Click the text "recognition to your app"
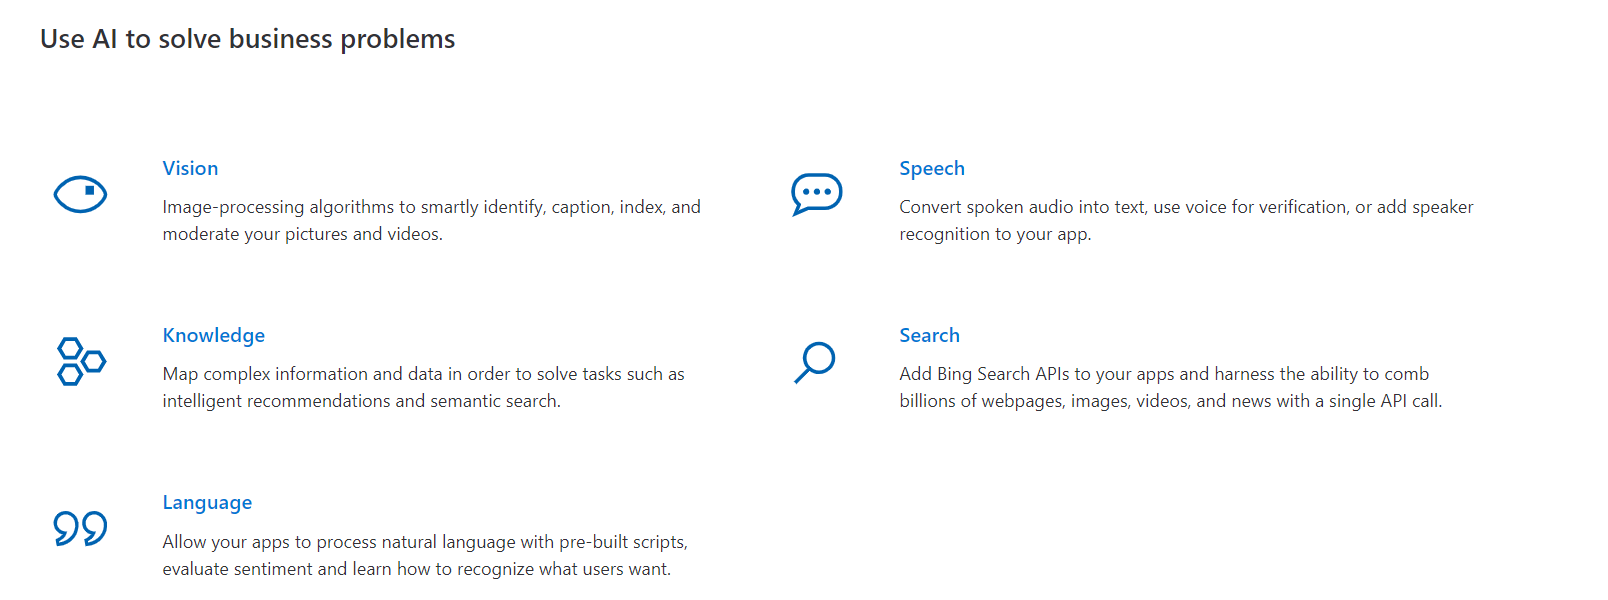 click(x=993, y=234)
